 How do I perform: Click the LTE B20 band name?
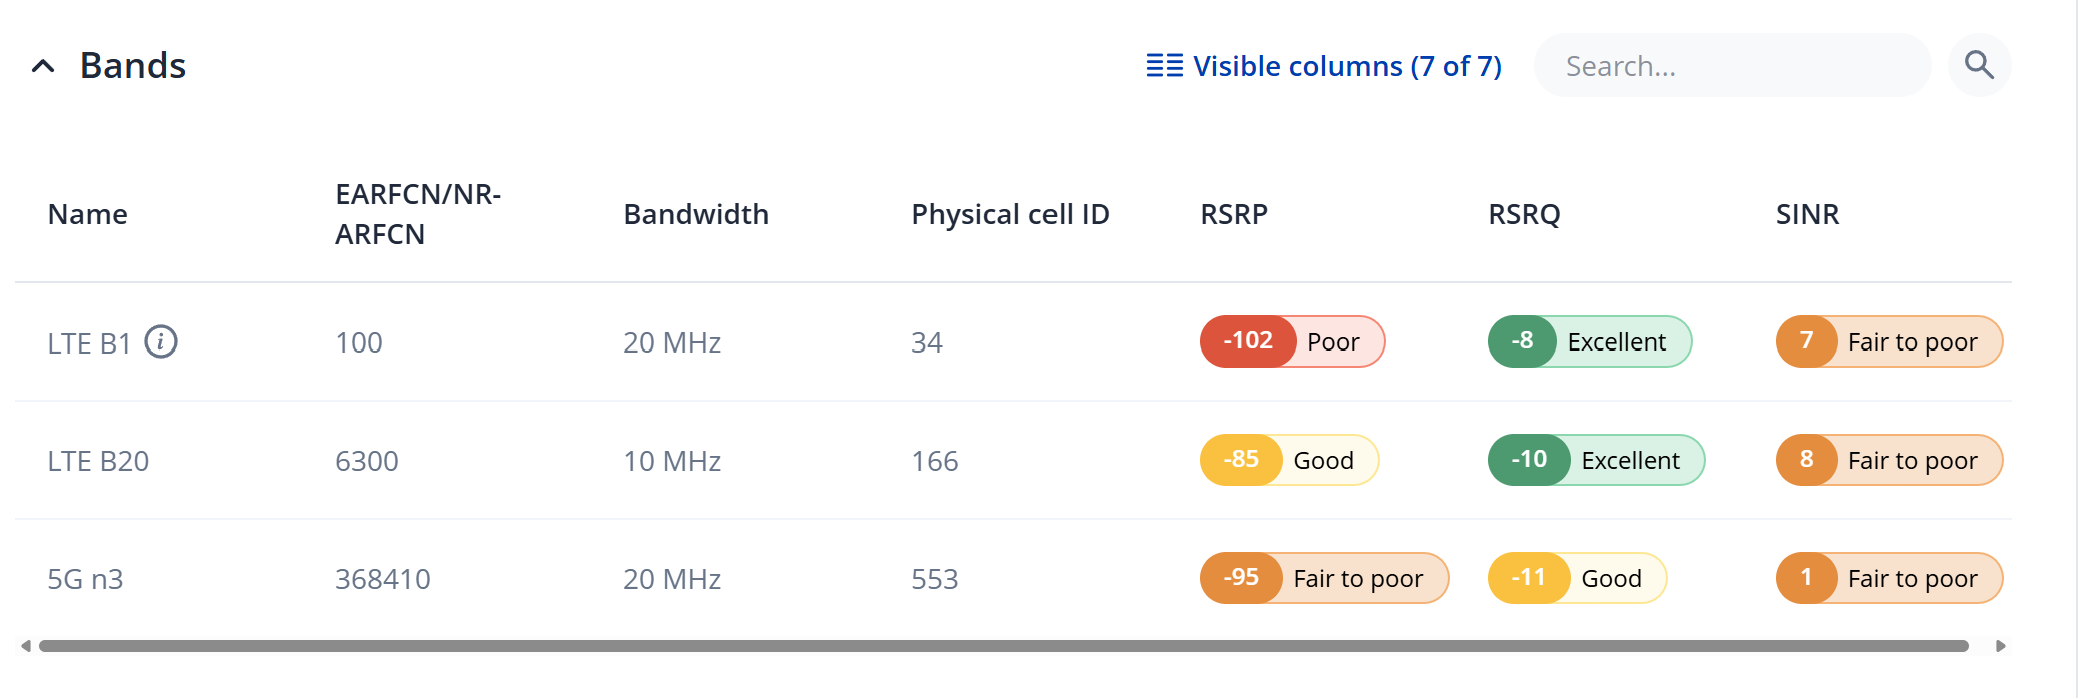coord(98,461)
